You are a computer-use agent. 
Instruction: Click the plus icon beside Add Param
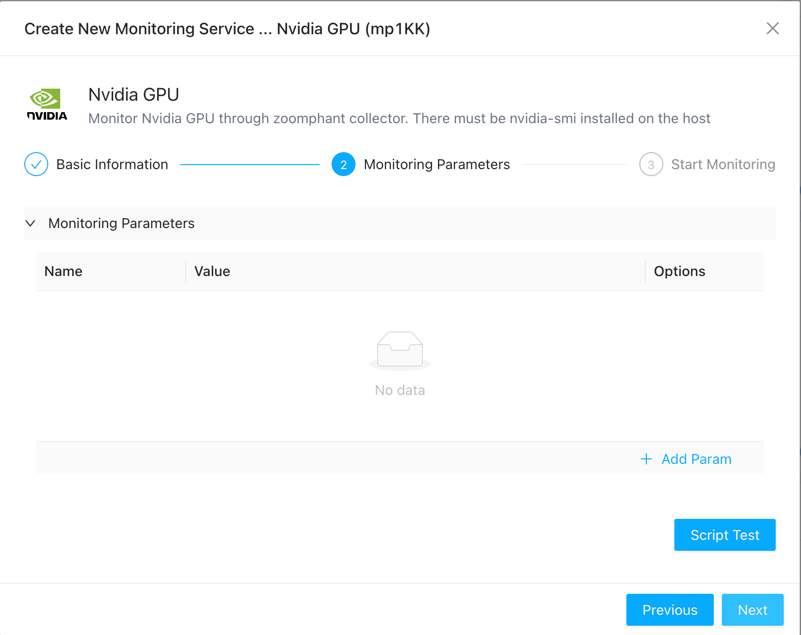[x=646, y=459]
